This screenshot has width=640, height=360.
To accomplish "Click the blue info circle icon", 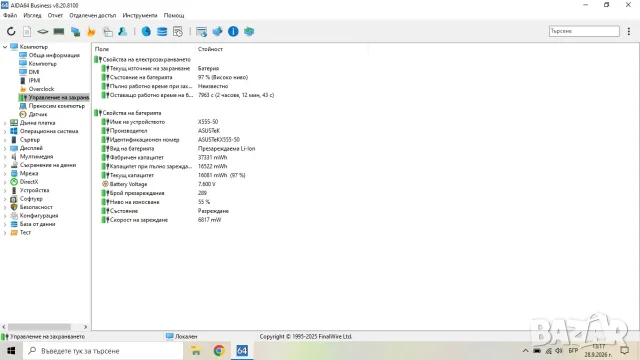I will 233,31.
